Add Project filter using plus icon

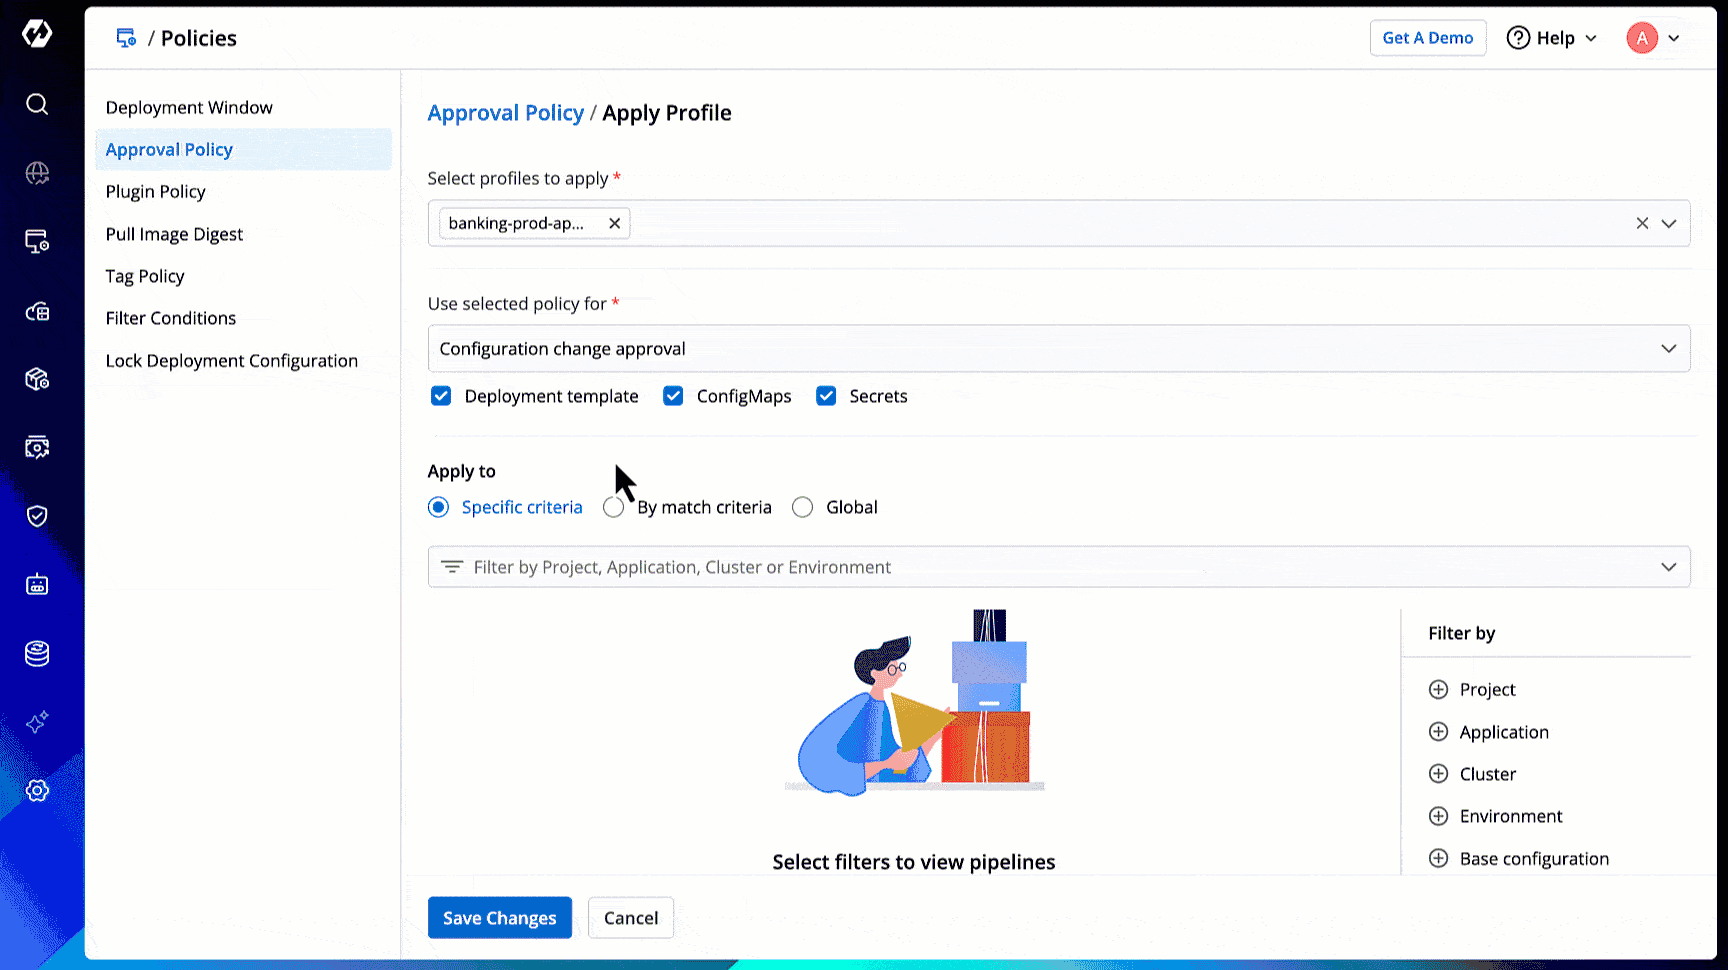pos(1438,690)
